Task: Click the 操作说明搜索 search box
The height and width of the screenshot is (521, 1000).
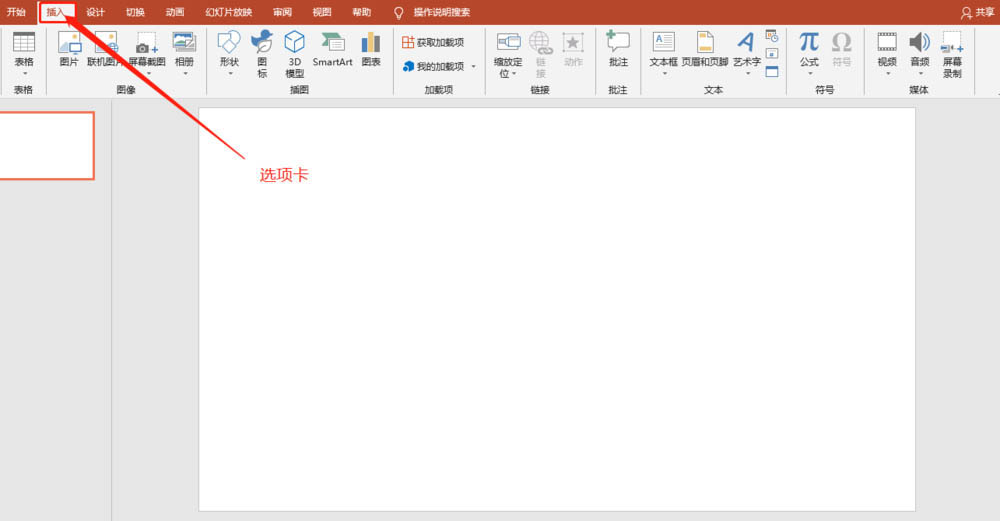Action: (x=442, y=12)
